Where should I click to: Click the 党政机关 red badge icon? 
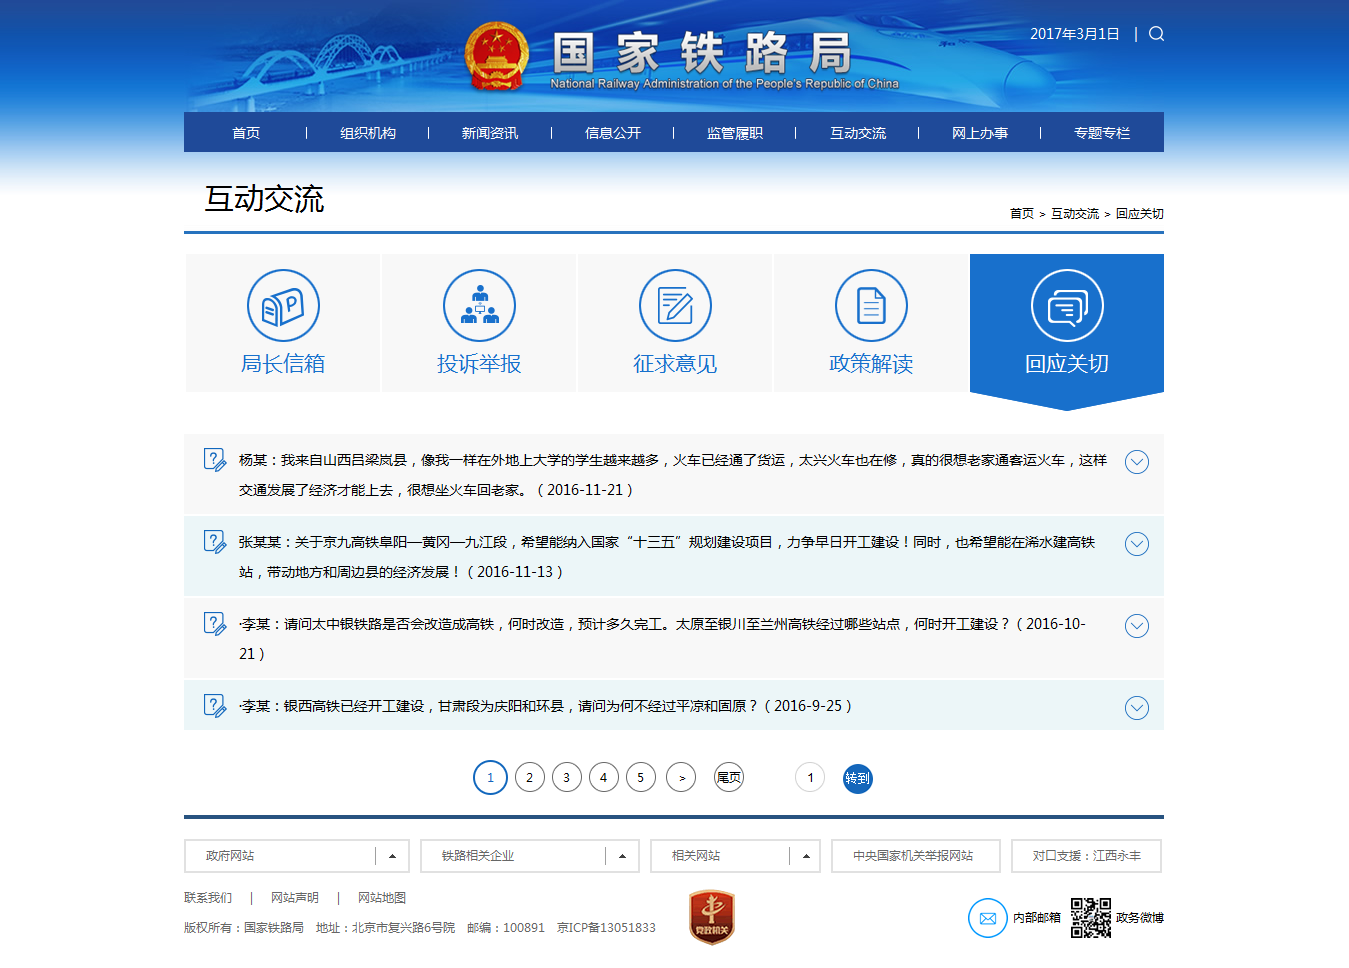click(x=712, y=917)
